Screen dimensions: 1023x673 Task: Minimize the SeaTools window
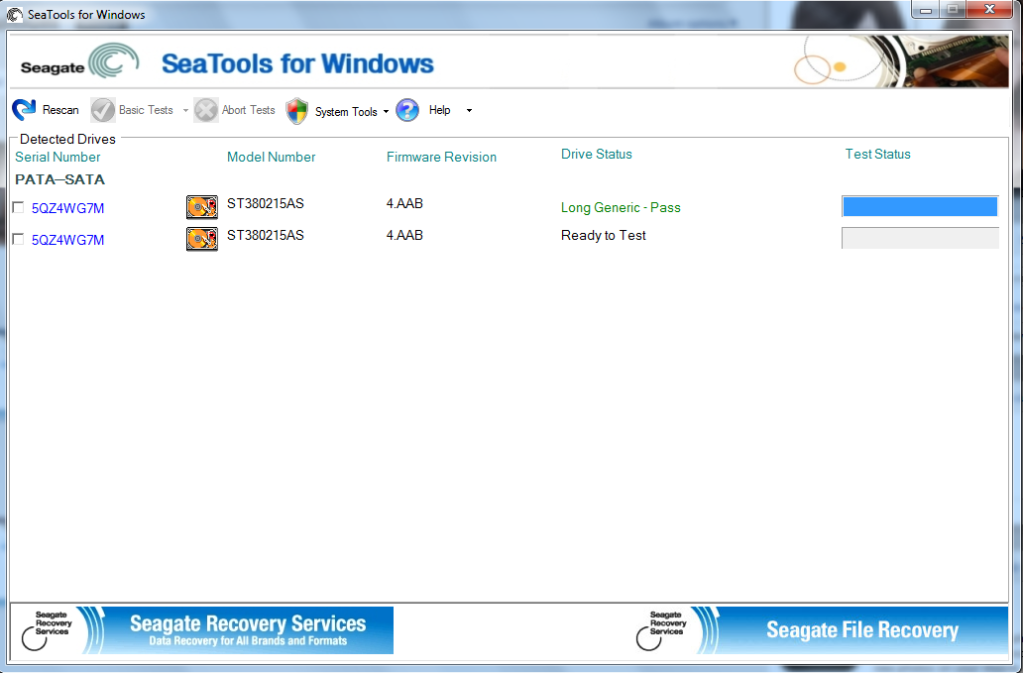point(926,10)
